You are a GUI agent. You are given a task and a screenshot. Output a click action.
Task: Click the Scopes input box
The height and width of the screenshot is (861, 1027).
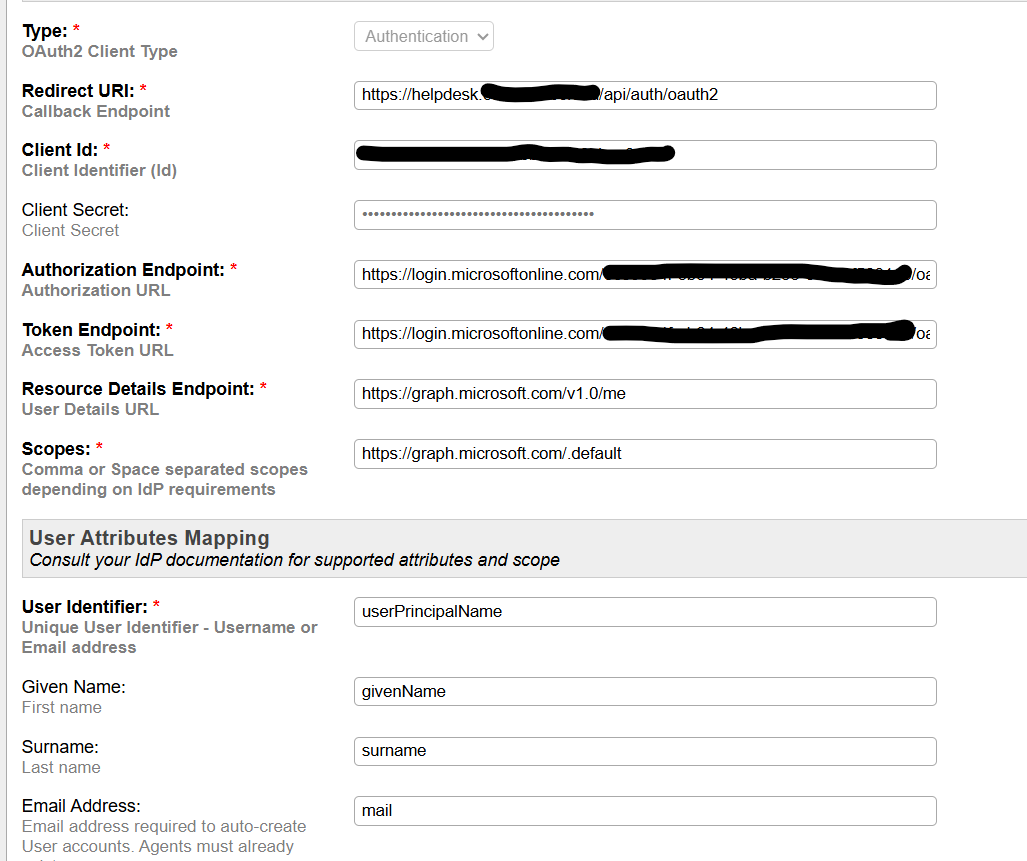pyautogui.click(x=644, y=454)
